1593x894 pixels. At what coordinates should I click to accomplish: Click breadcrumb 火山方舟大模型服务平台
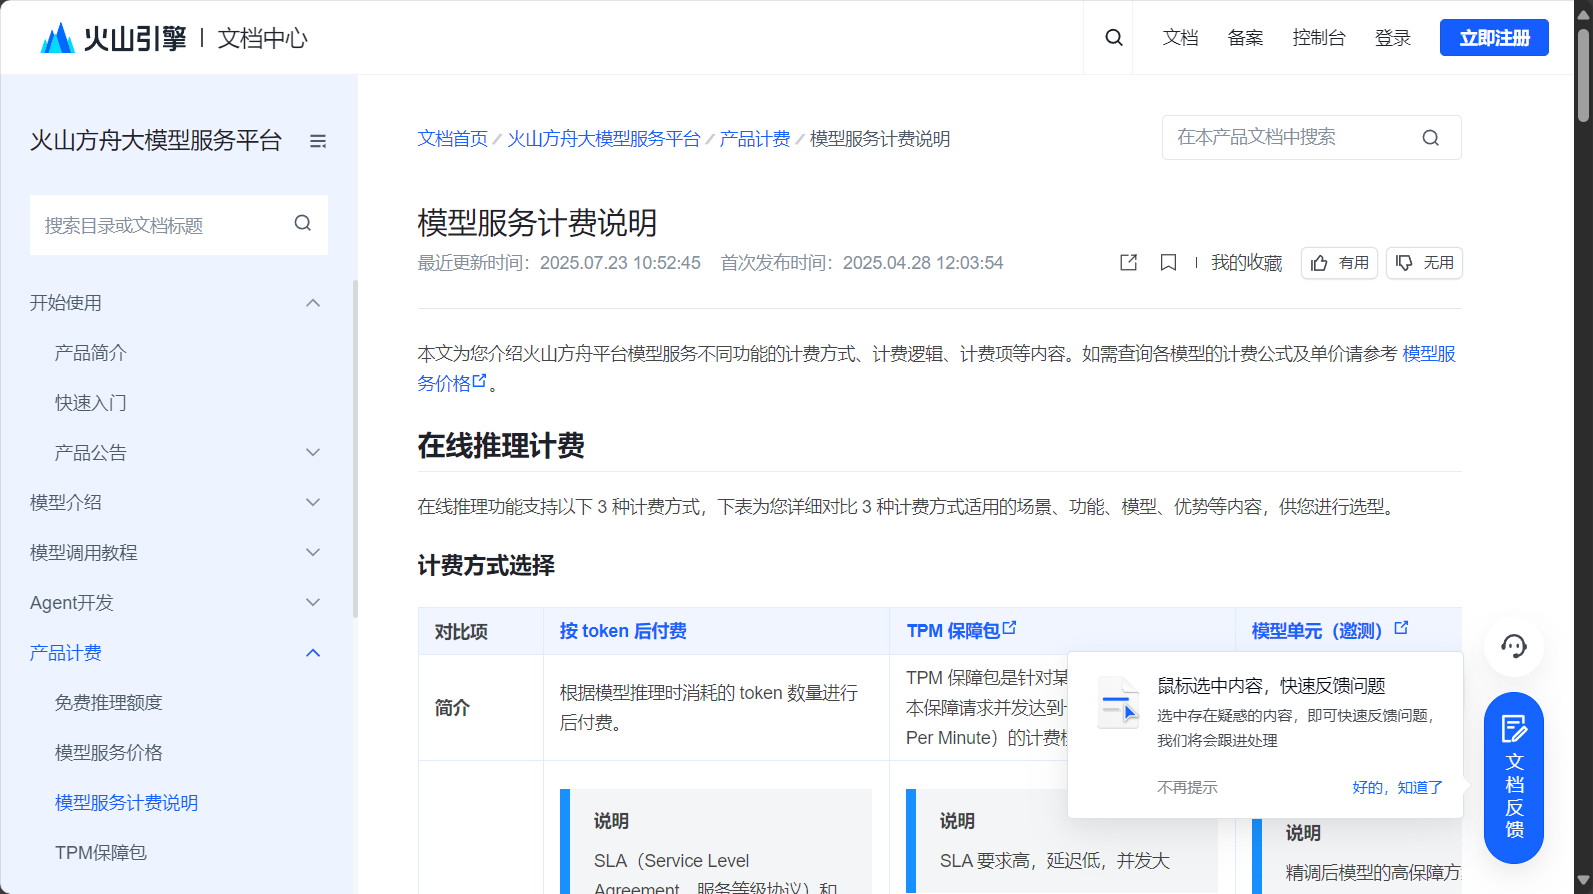(x=604, y=139)
